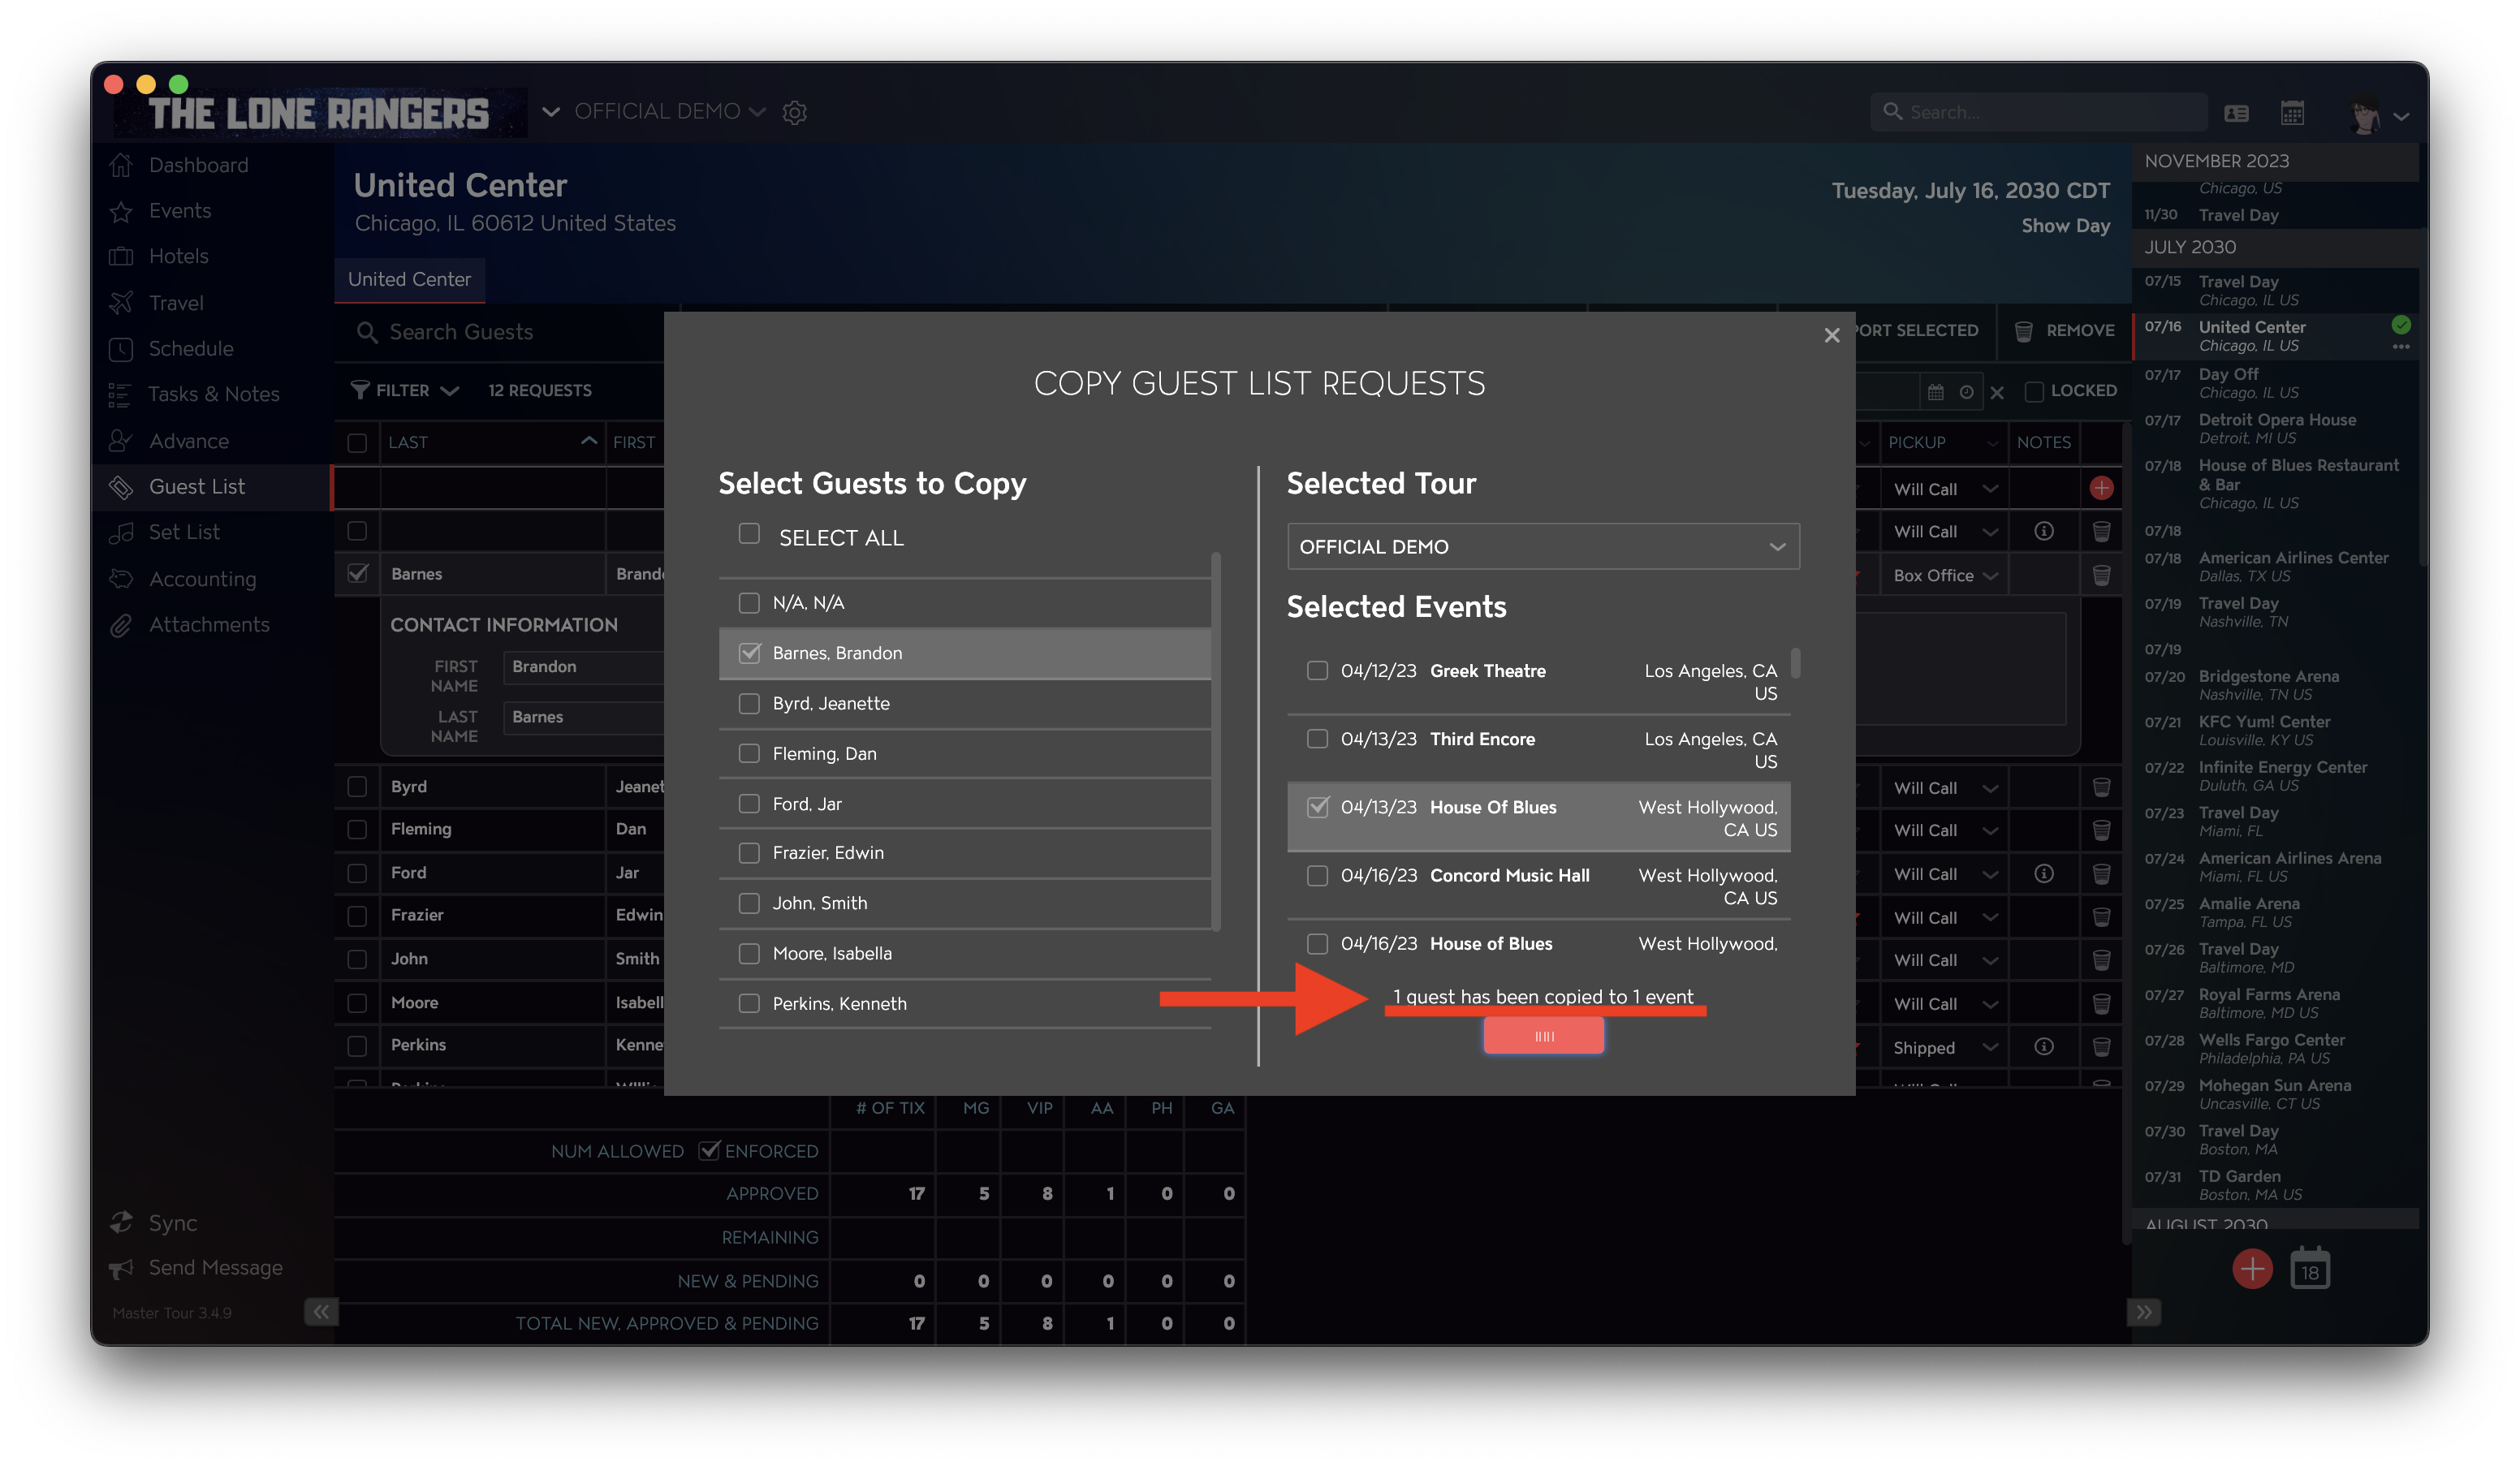Screen dimensions: 2520x1466
Task: Click the Events star icon
Action: (121, 211)
